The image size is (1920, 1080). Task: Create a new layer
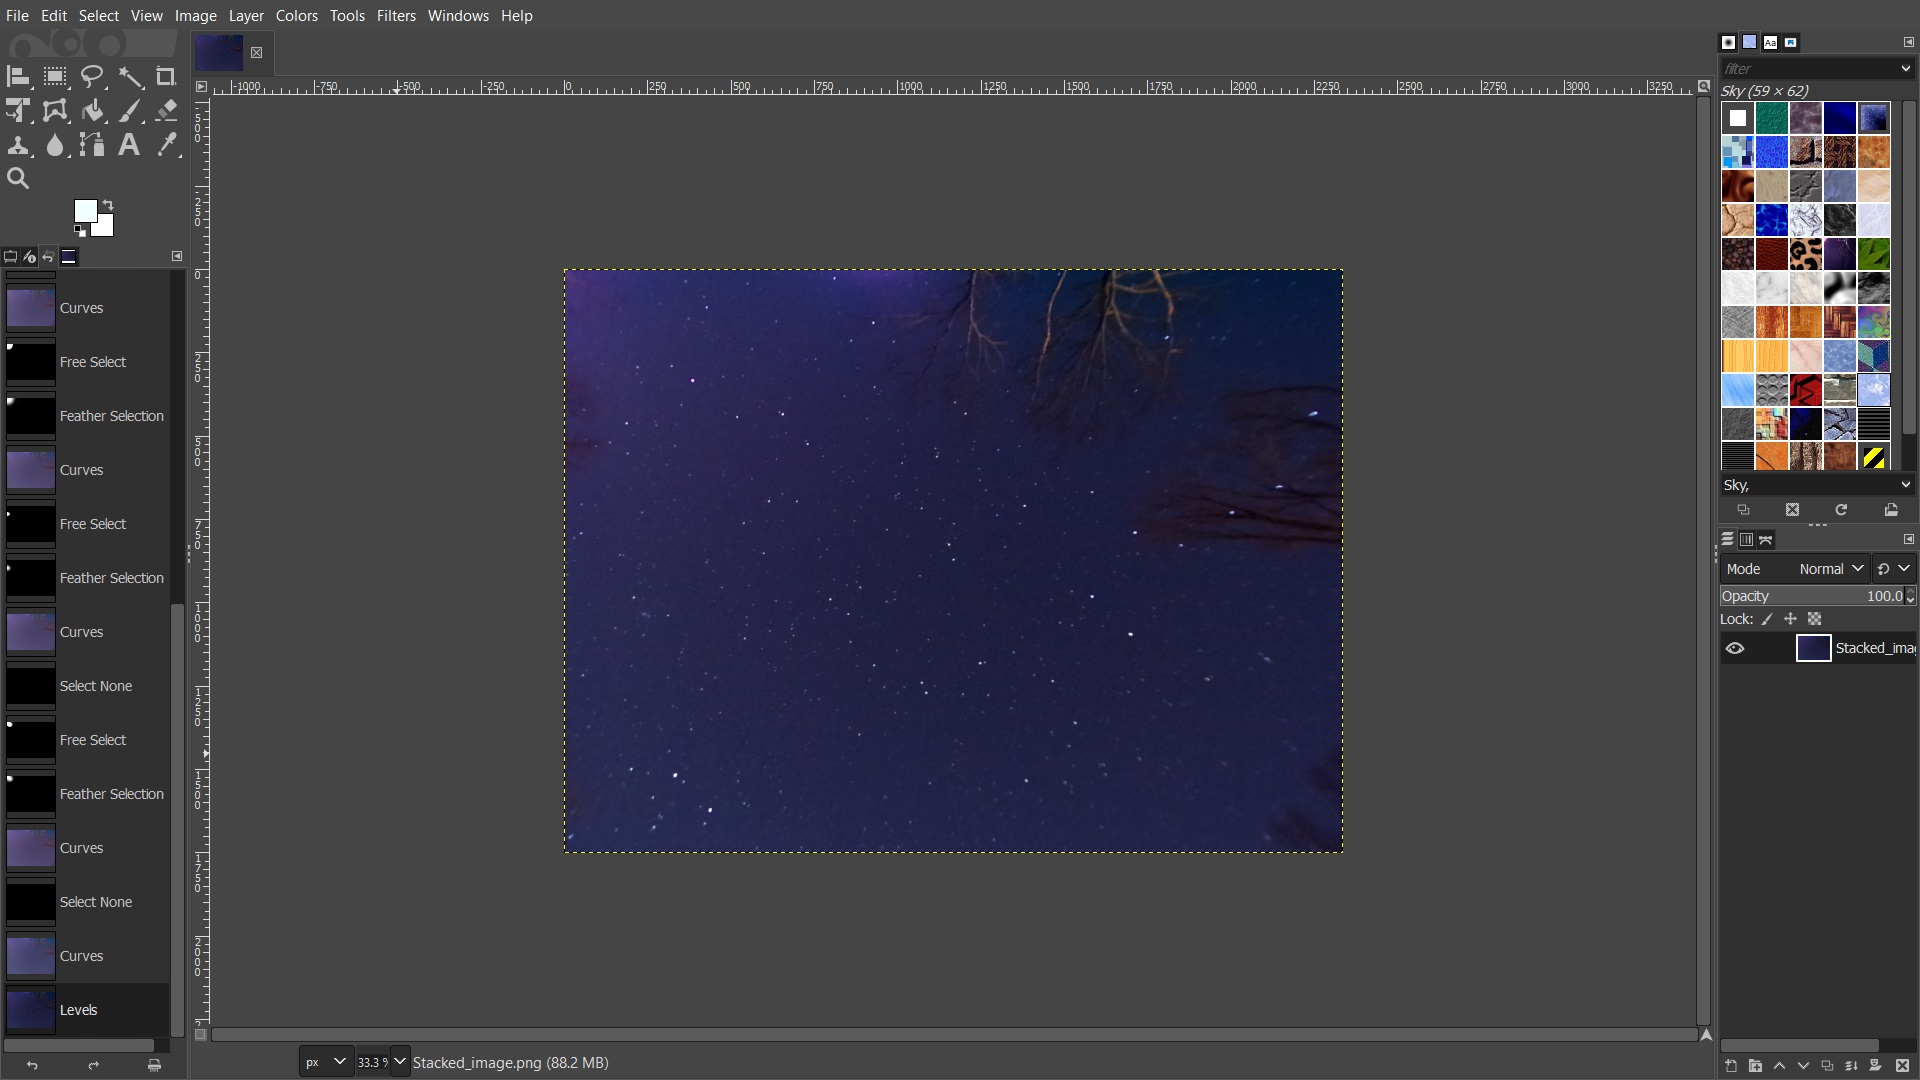(x=1731, y=1066)
